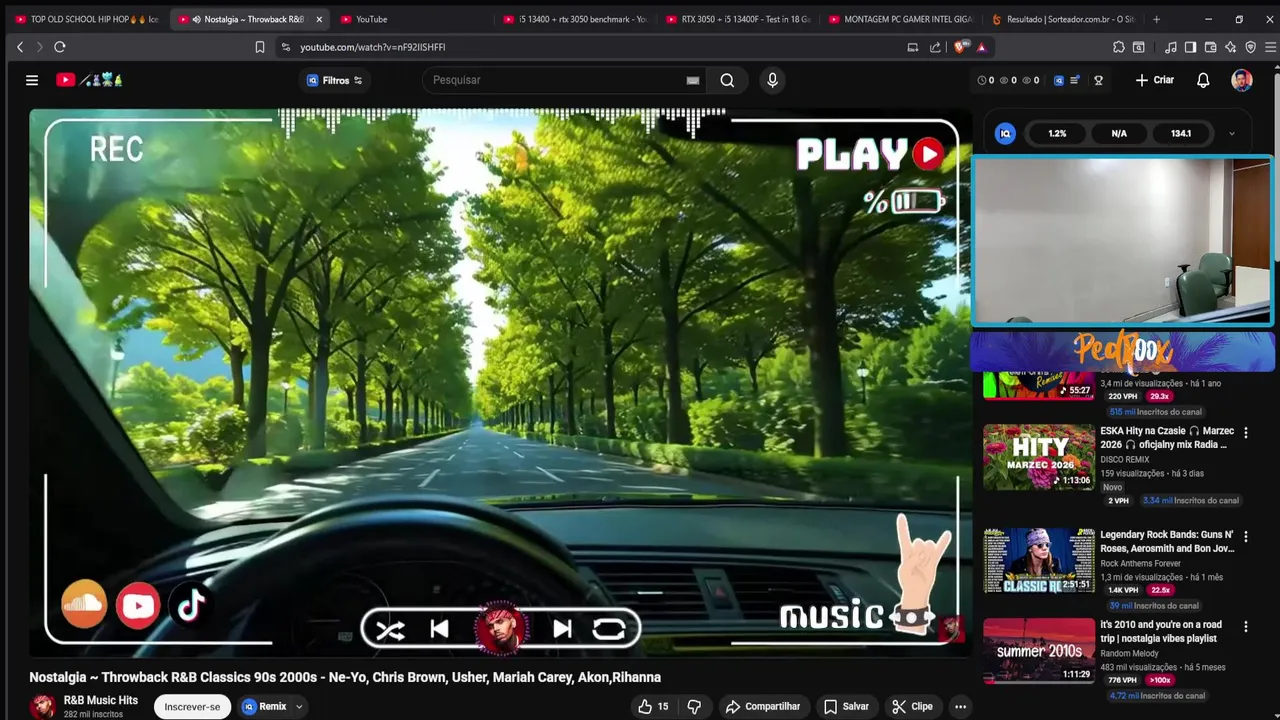
Task: Open the YouTube hamburger guide menu
Action: 32,80
